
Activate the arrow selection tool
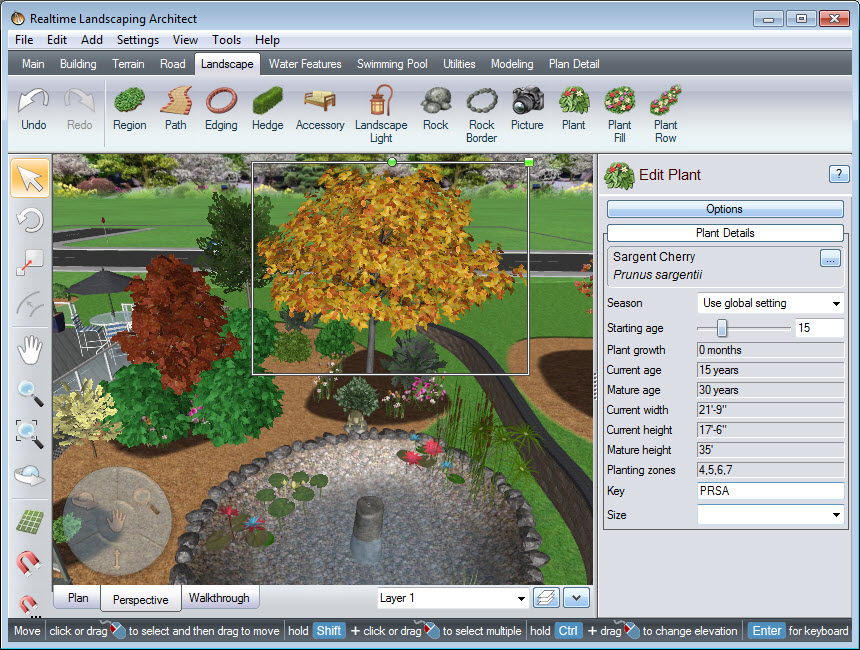point(30,178)
